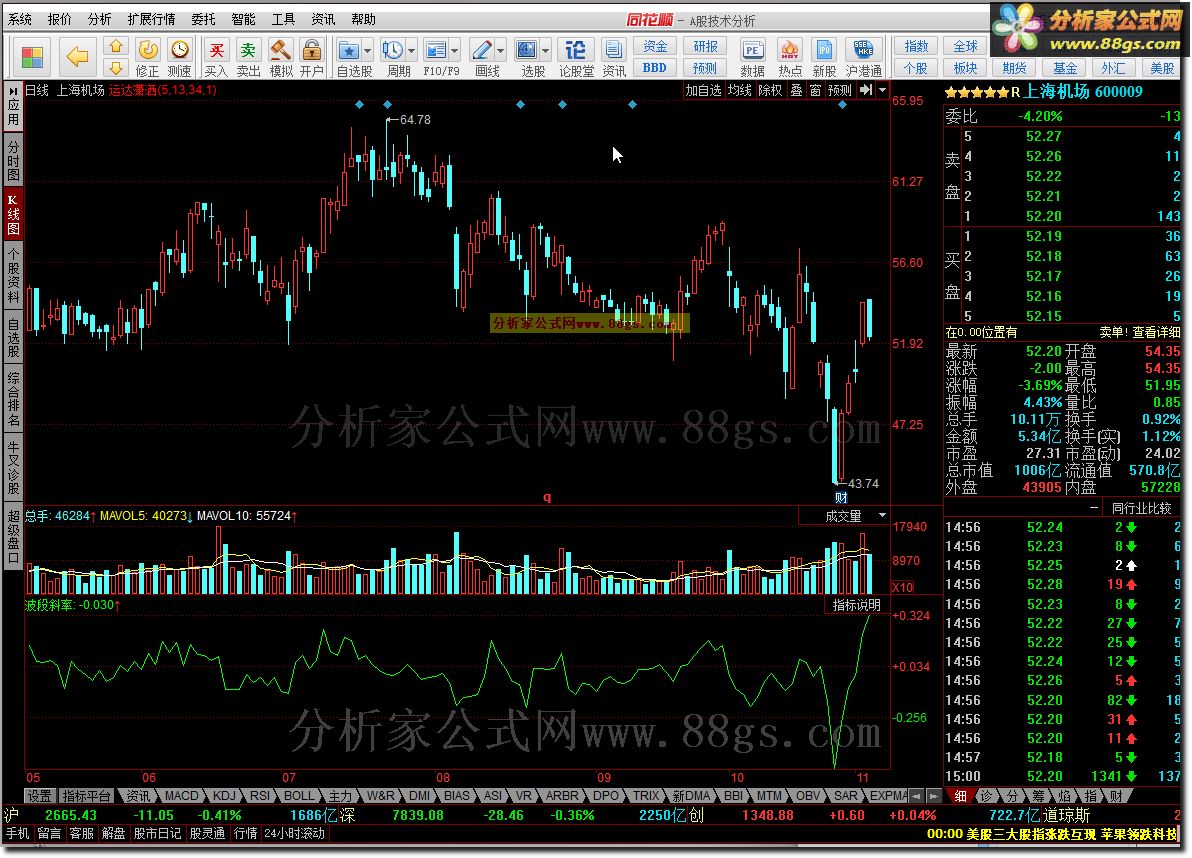Select the MACD indicator tab
This screenshot has height=858, width=1192.
point(182,796)
